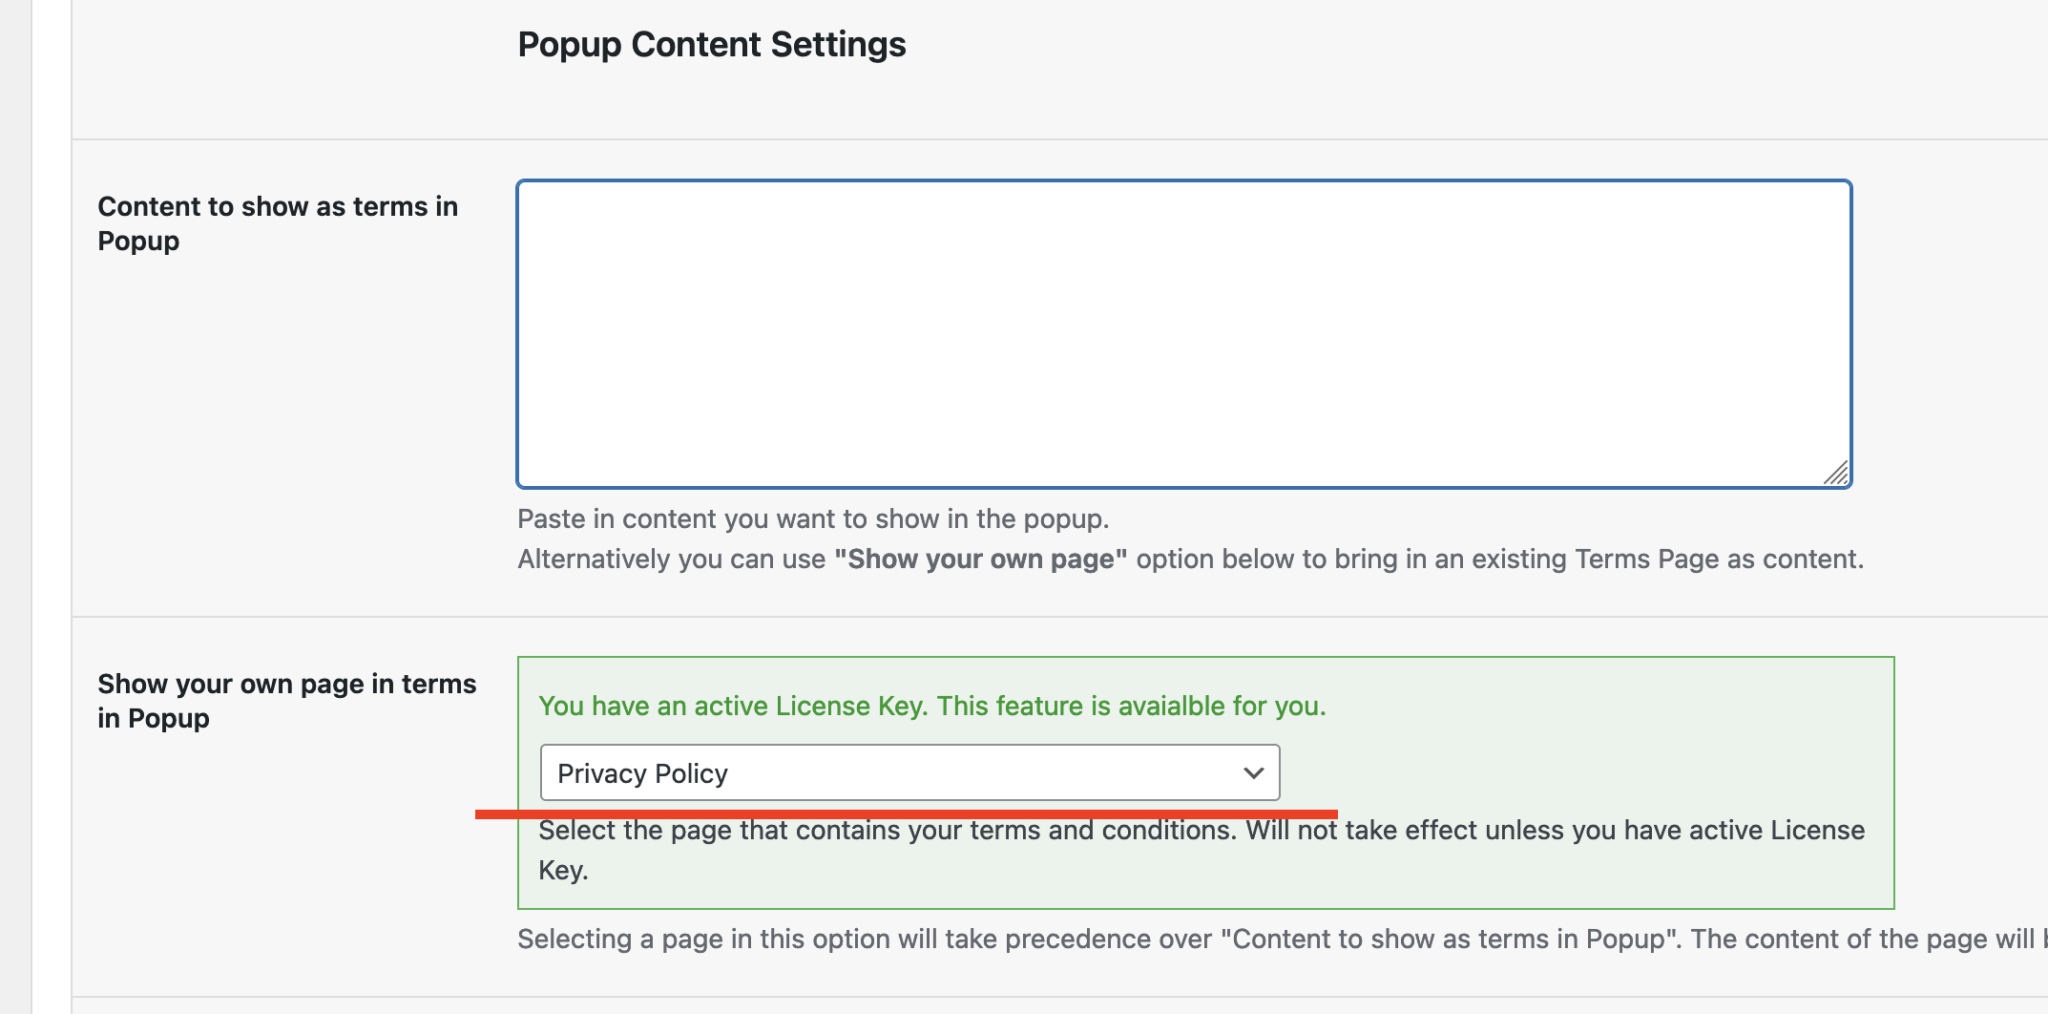The image size is (2048, 1014).
Task: Click the Popup Content Settings heading
Action: (711, 45)
